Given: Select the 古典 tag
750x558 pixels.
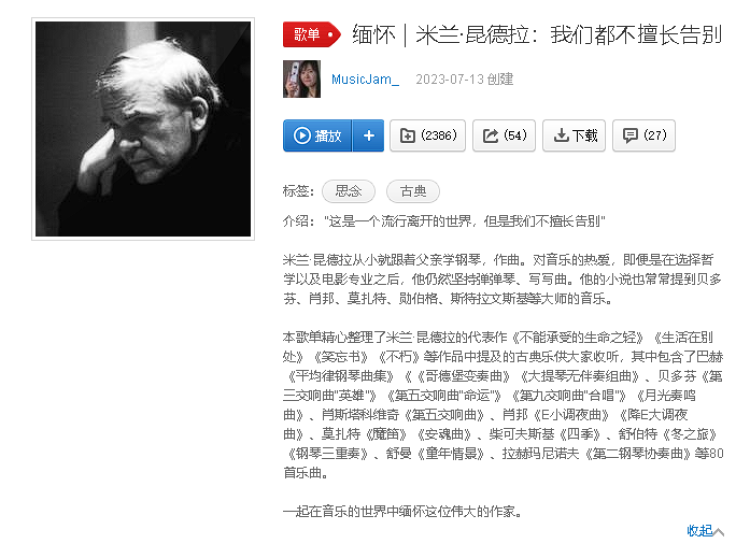Looking at the screenshot, I should [413, 191].
